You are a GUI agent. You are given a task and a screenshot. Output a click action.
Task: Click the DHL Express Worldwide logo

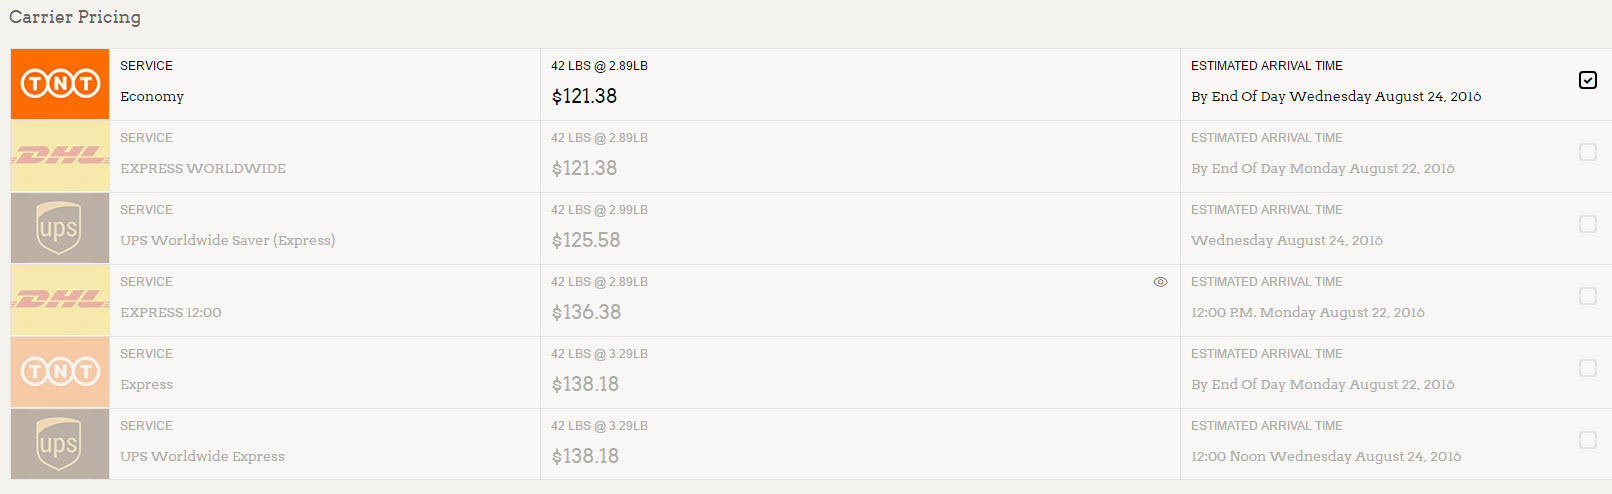(60, 156)
